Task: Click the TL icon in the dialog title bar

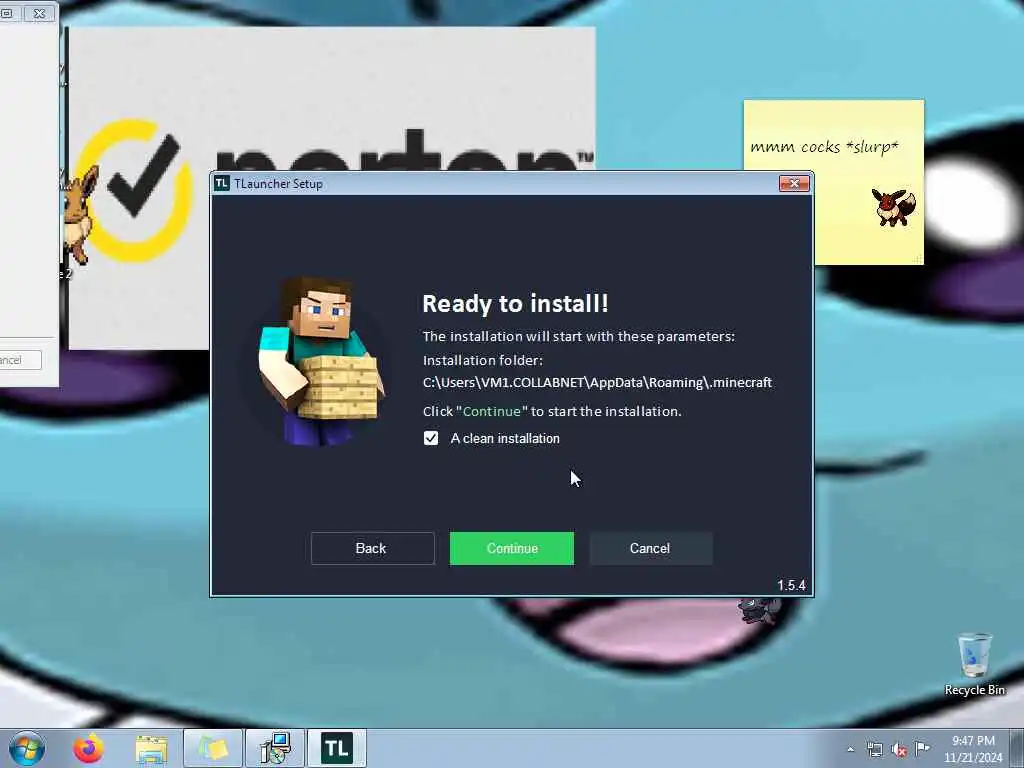Action: [x=222, y=184]
